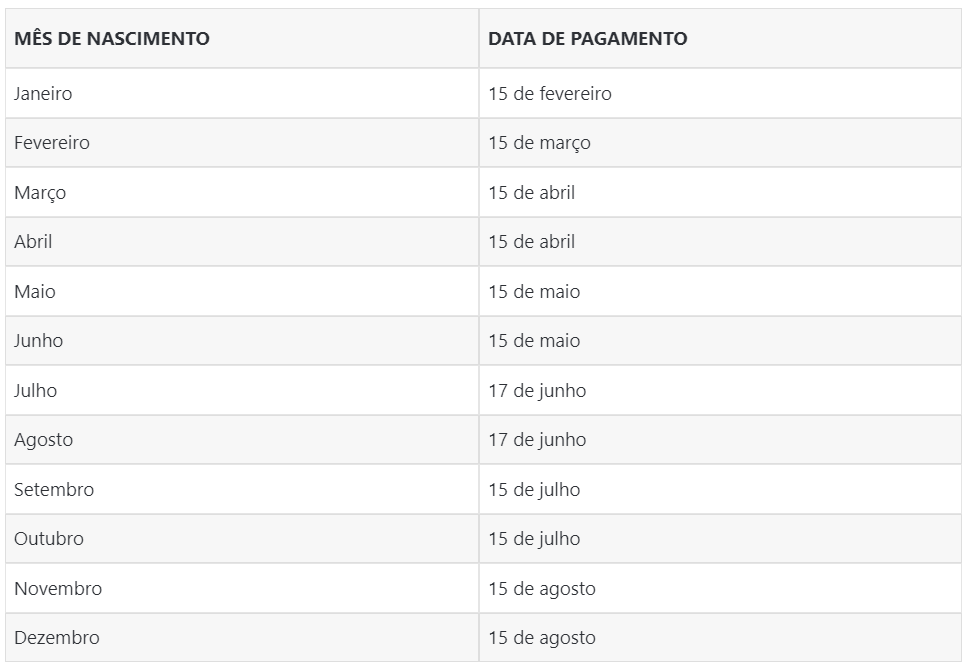Click the payment date in the Dezembro row

tap(542, 638)
